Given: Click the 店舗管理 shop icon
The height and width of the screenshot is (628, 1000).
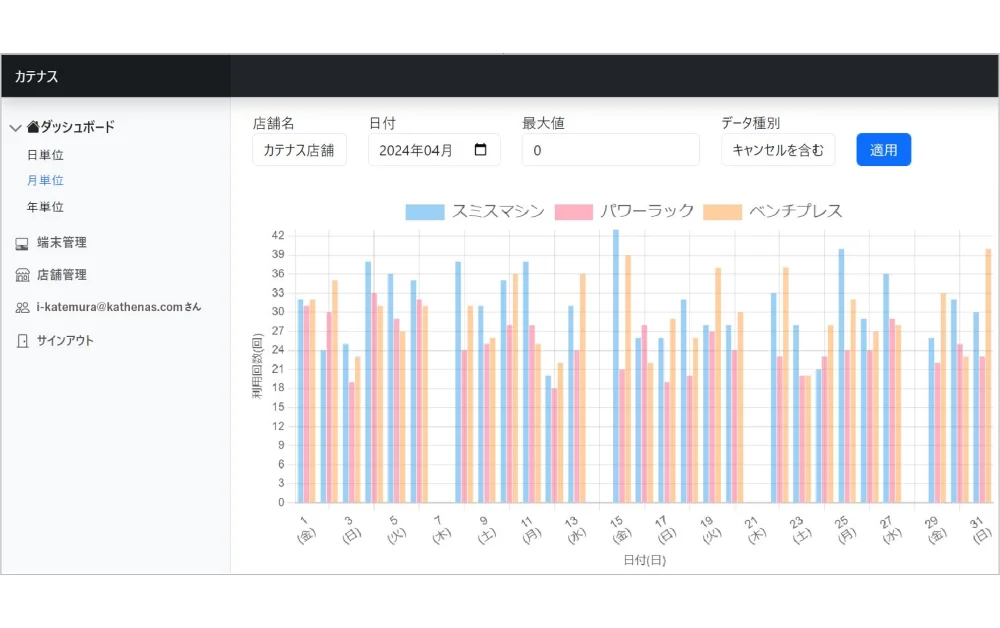Looking at the screenshot, I should tap(22, 275).
